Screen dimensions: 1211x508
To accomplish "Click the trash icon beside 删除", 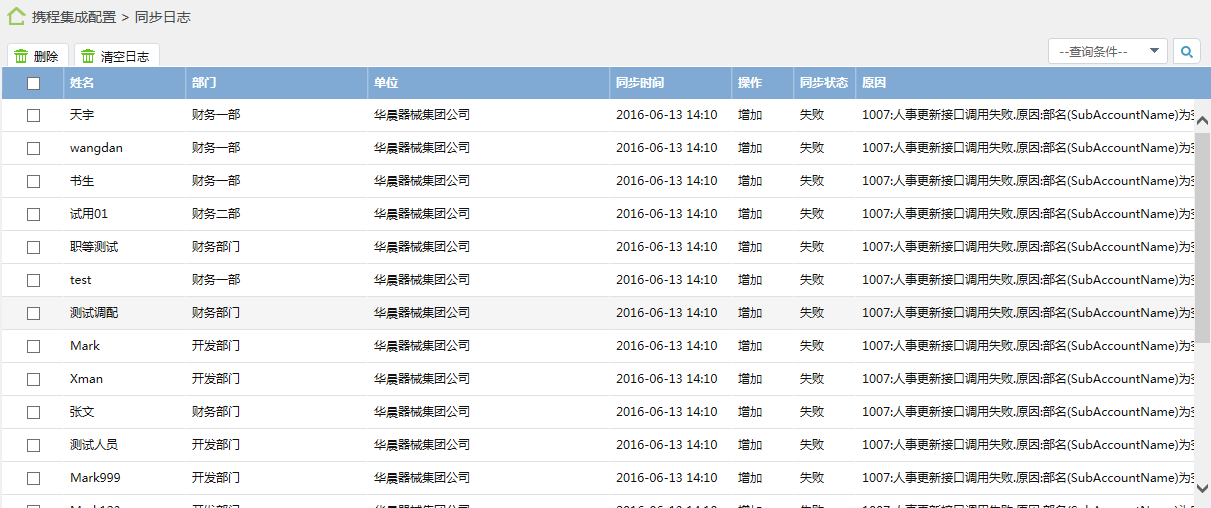I will (21, 57).
